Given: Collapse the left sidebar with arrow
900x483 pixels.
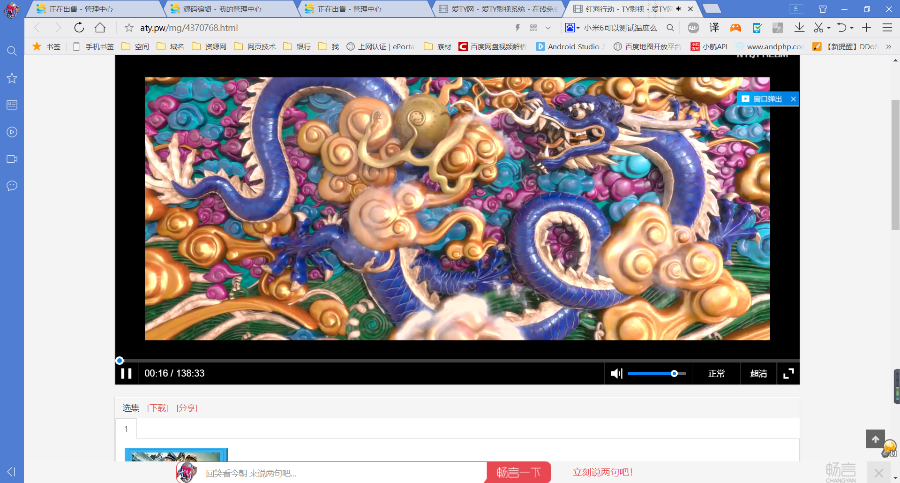Looking at the screenshot, I should coord(11,472).
